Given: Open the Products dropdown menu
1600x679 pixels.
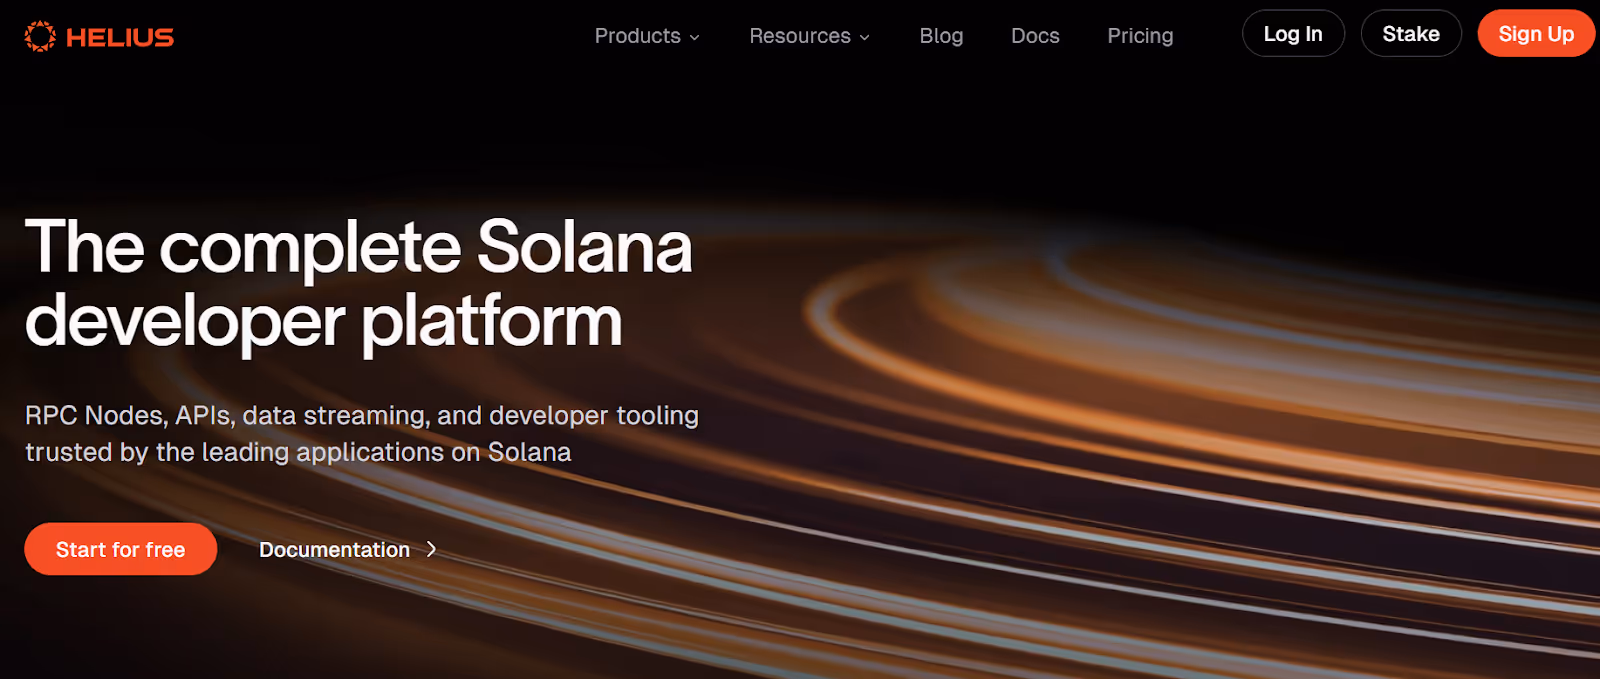Looking at the screenshot, I should [x=647, y=36].
